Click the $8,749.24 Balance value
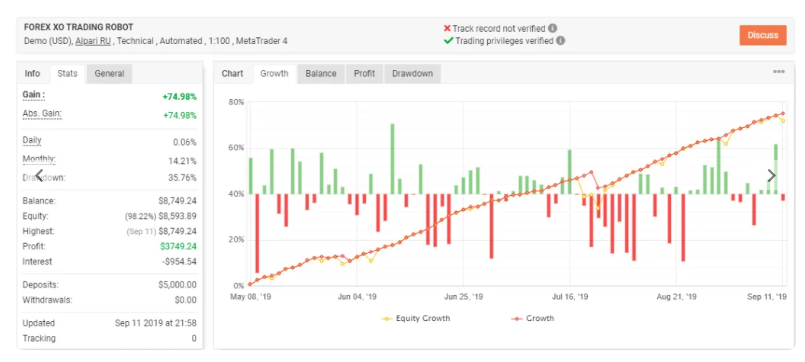 [x=177, y=201]
